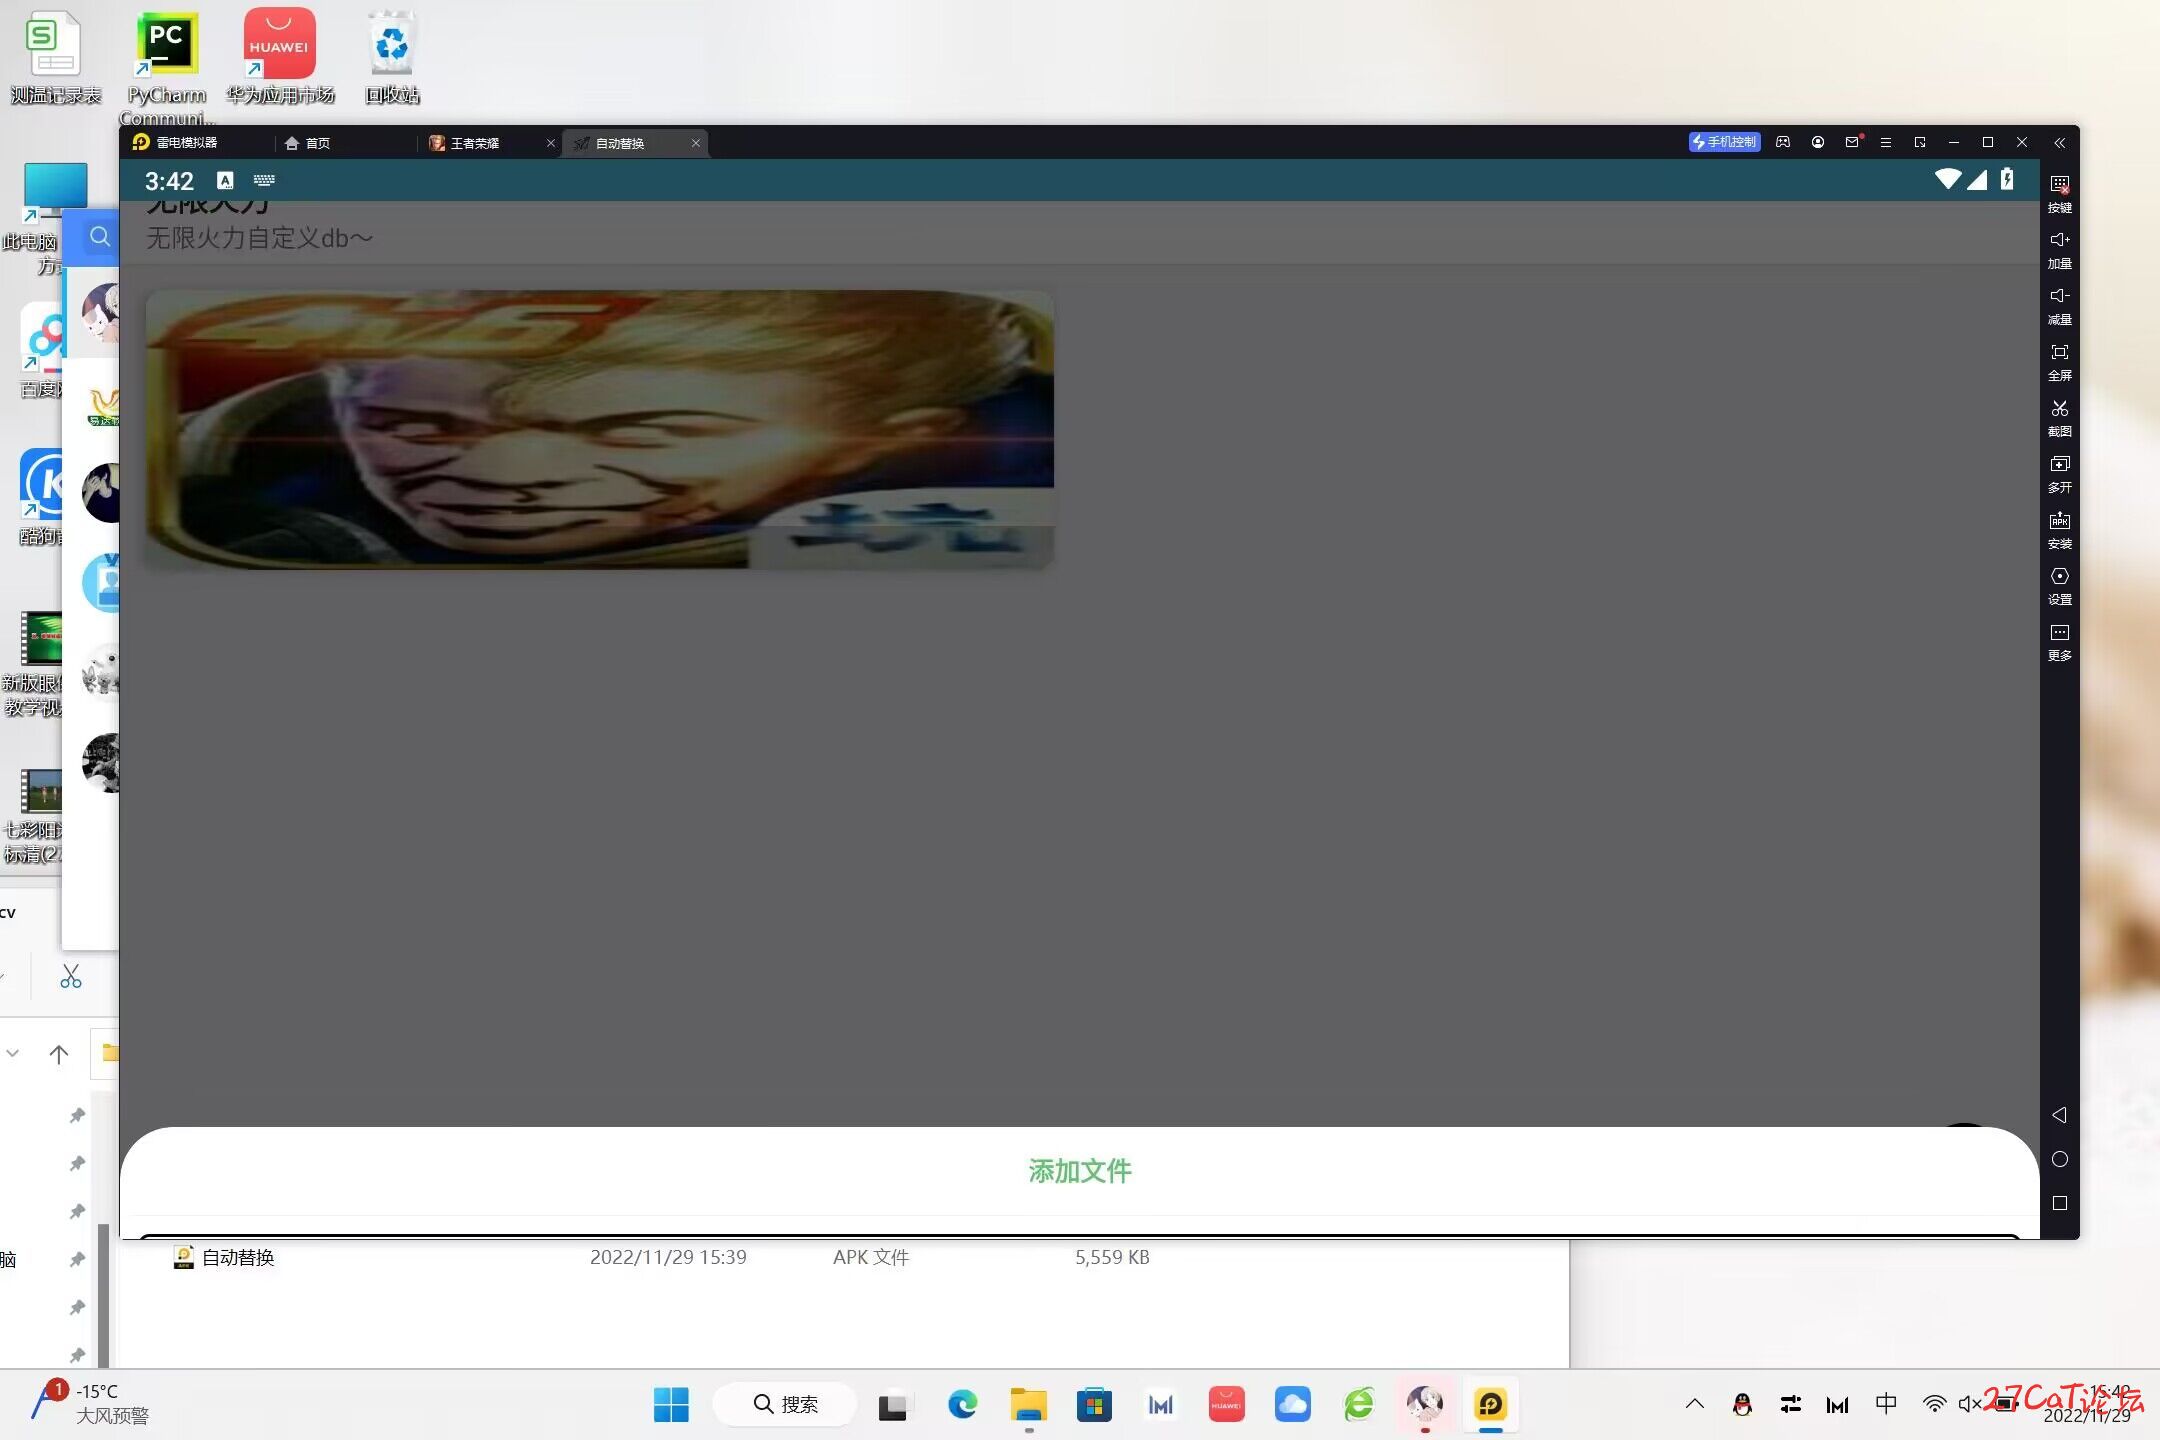The image size is (2160, 1440).
Task: Click the Android back triangle button
Action: tap(2059, 1115)
